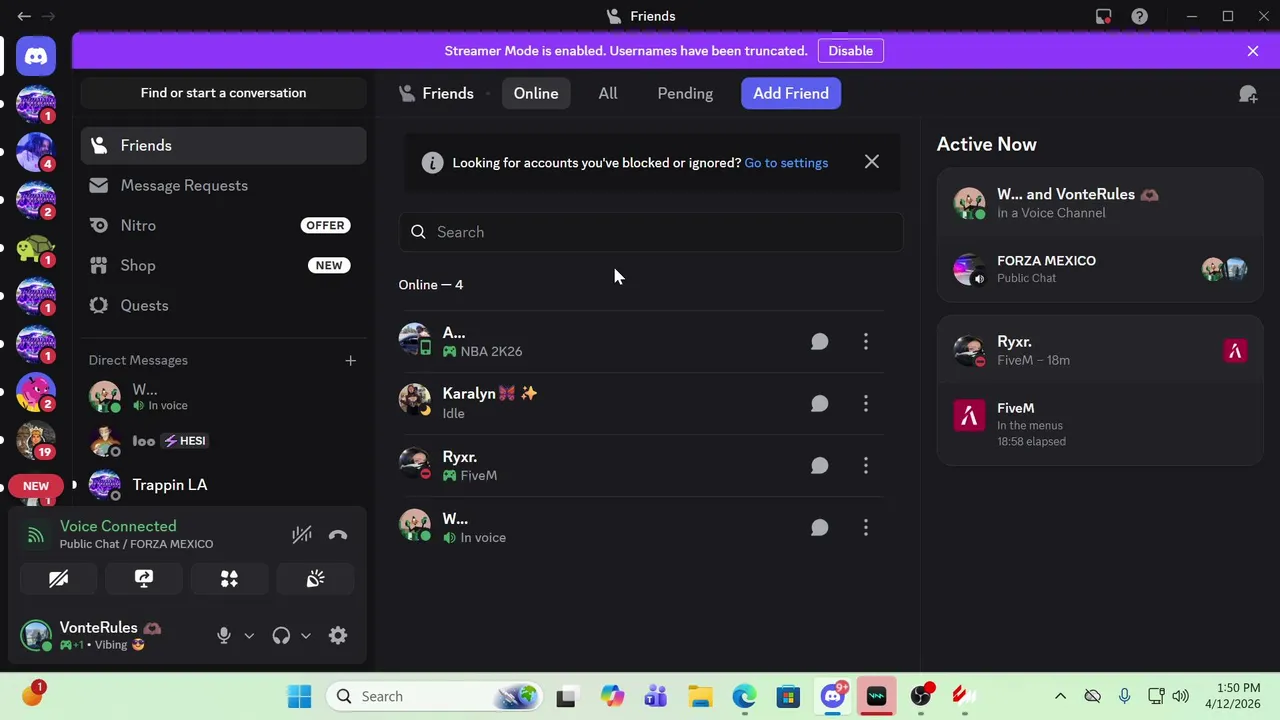
Task: Disconnect from voice with hang-up icon
Action: click(338, 535)
